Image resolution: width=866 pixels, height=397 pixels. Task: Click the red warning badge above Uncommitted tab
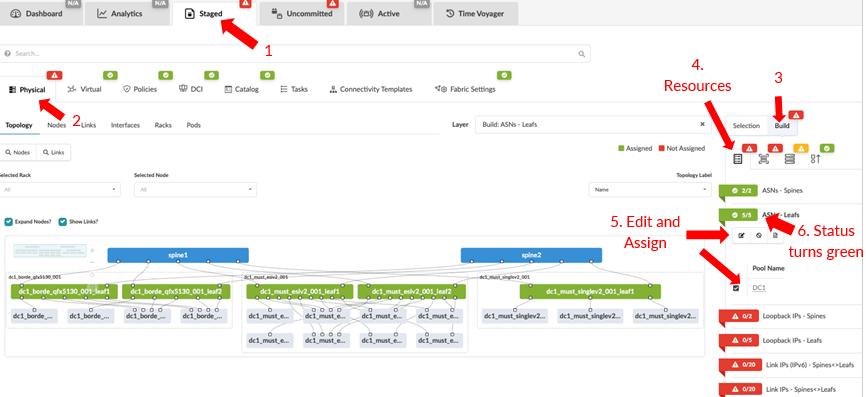[x=332, y=4]
